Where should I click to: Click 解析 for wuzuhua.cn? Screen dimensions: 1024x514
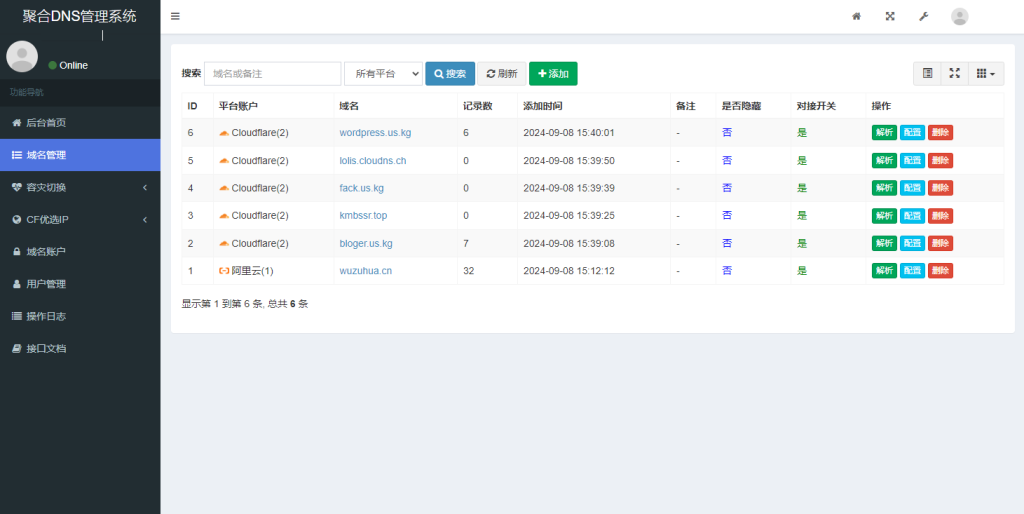click(884, 271)
